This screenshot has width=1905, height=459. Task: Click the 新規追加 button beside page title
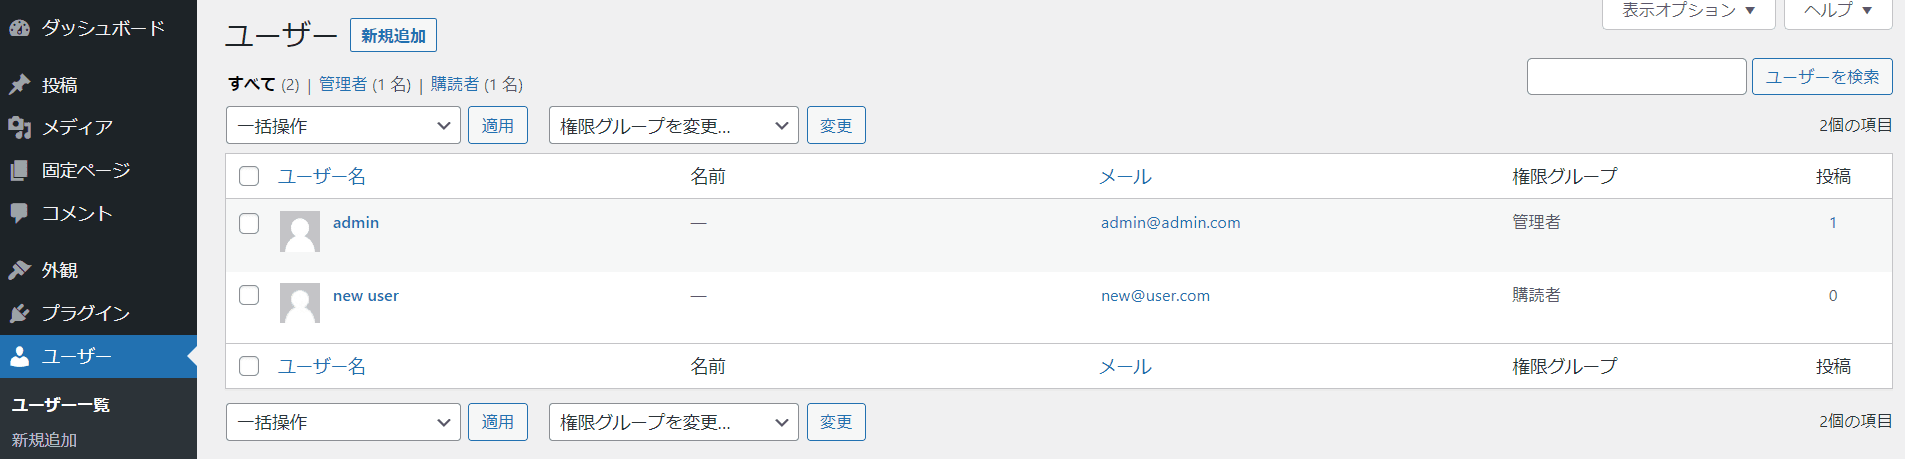393,36
